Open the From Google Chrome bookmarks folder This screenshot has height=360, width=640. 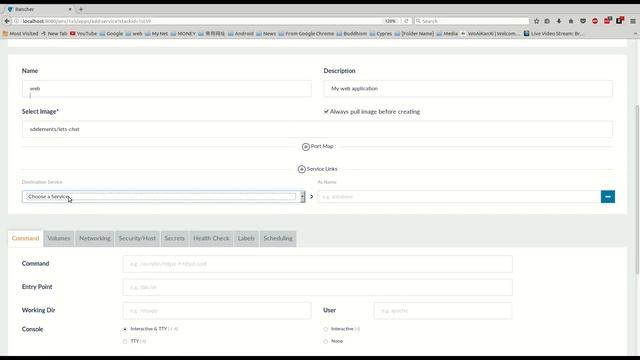[x=306, y=33]
